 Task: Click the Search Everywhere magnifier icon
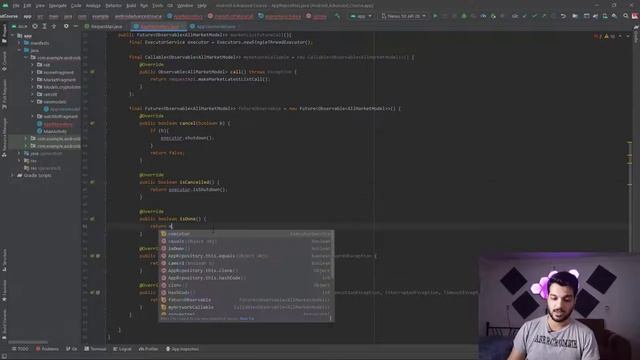(x=625, y=16)
